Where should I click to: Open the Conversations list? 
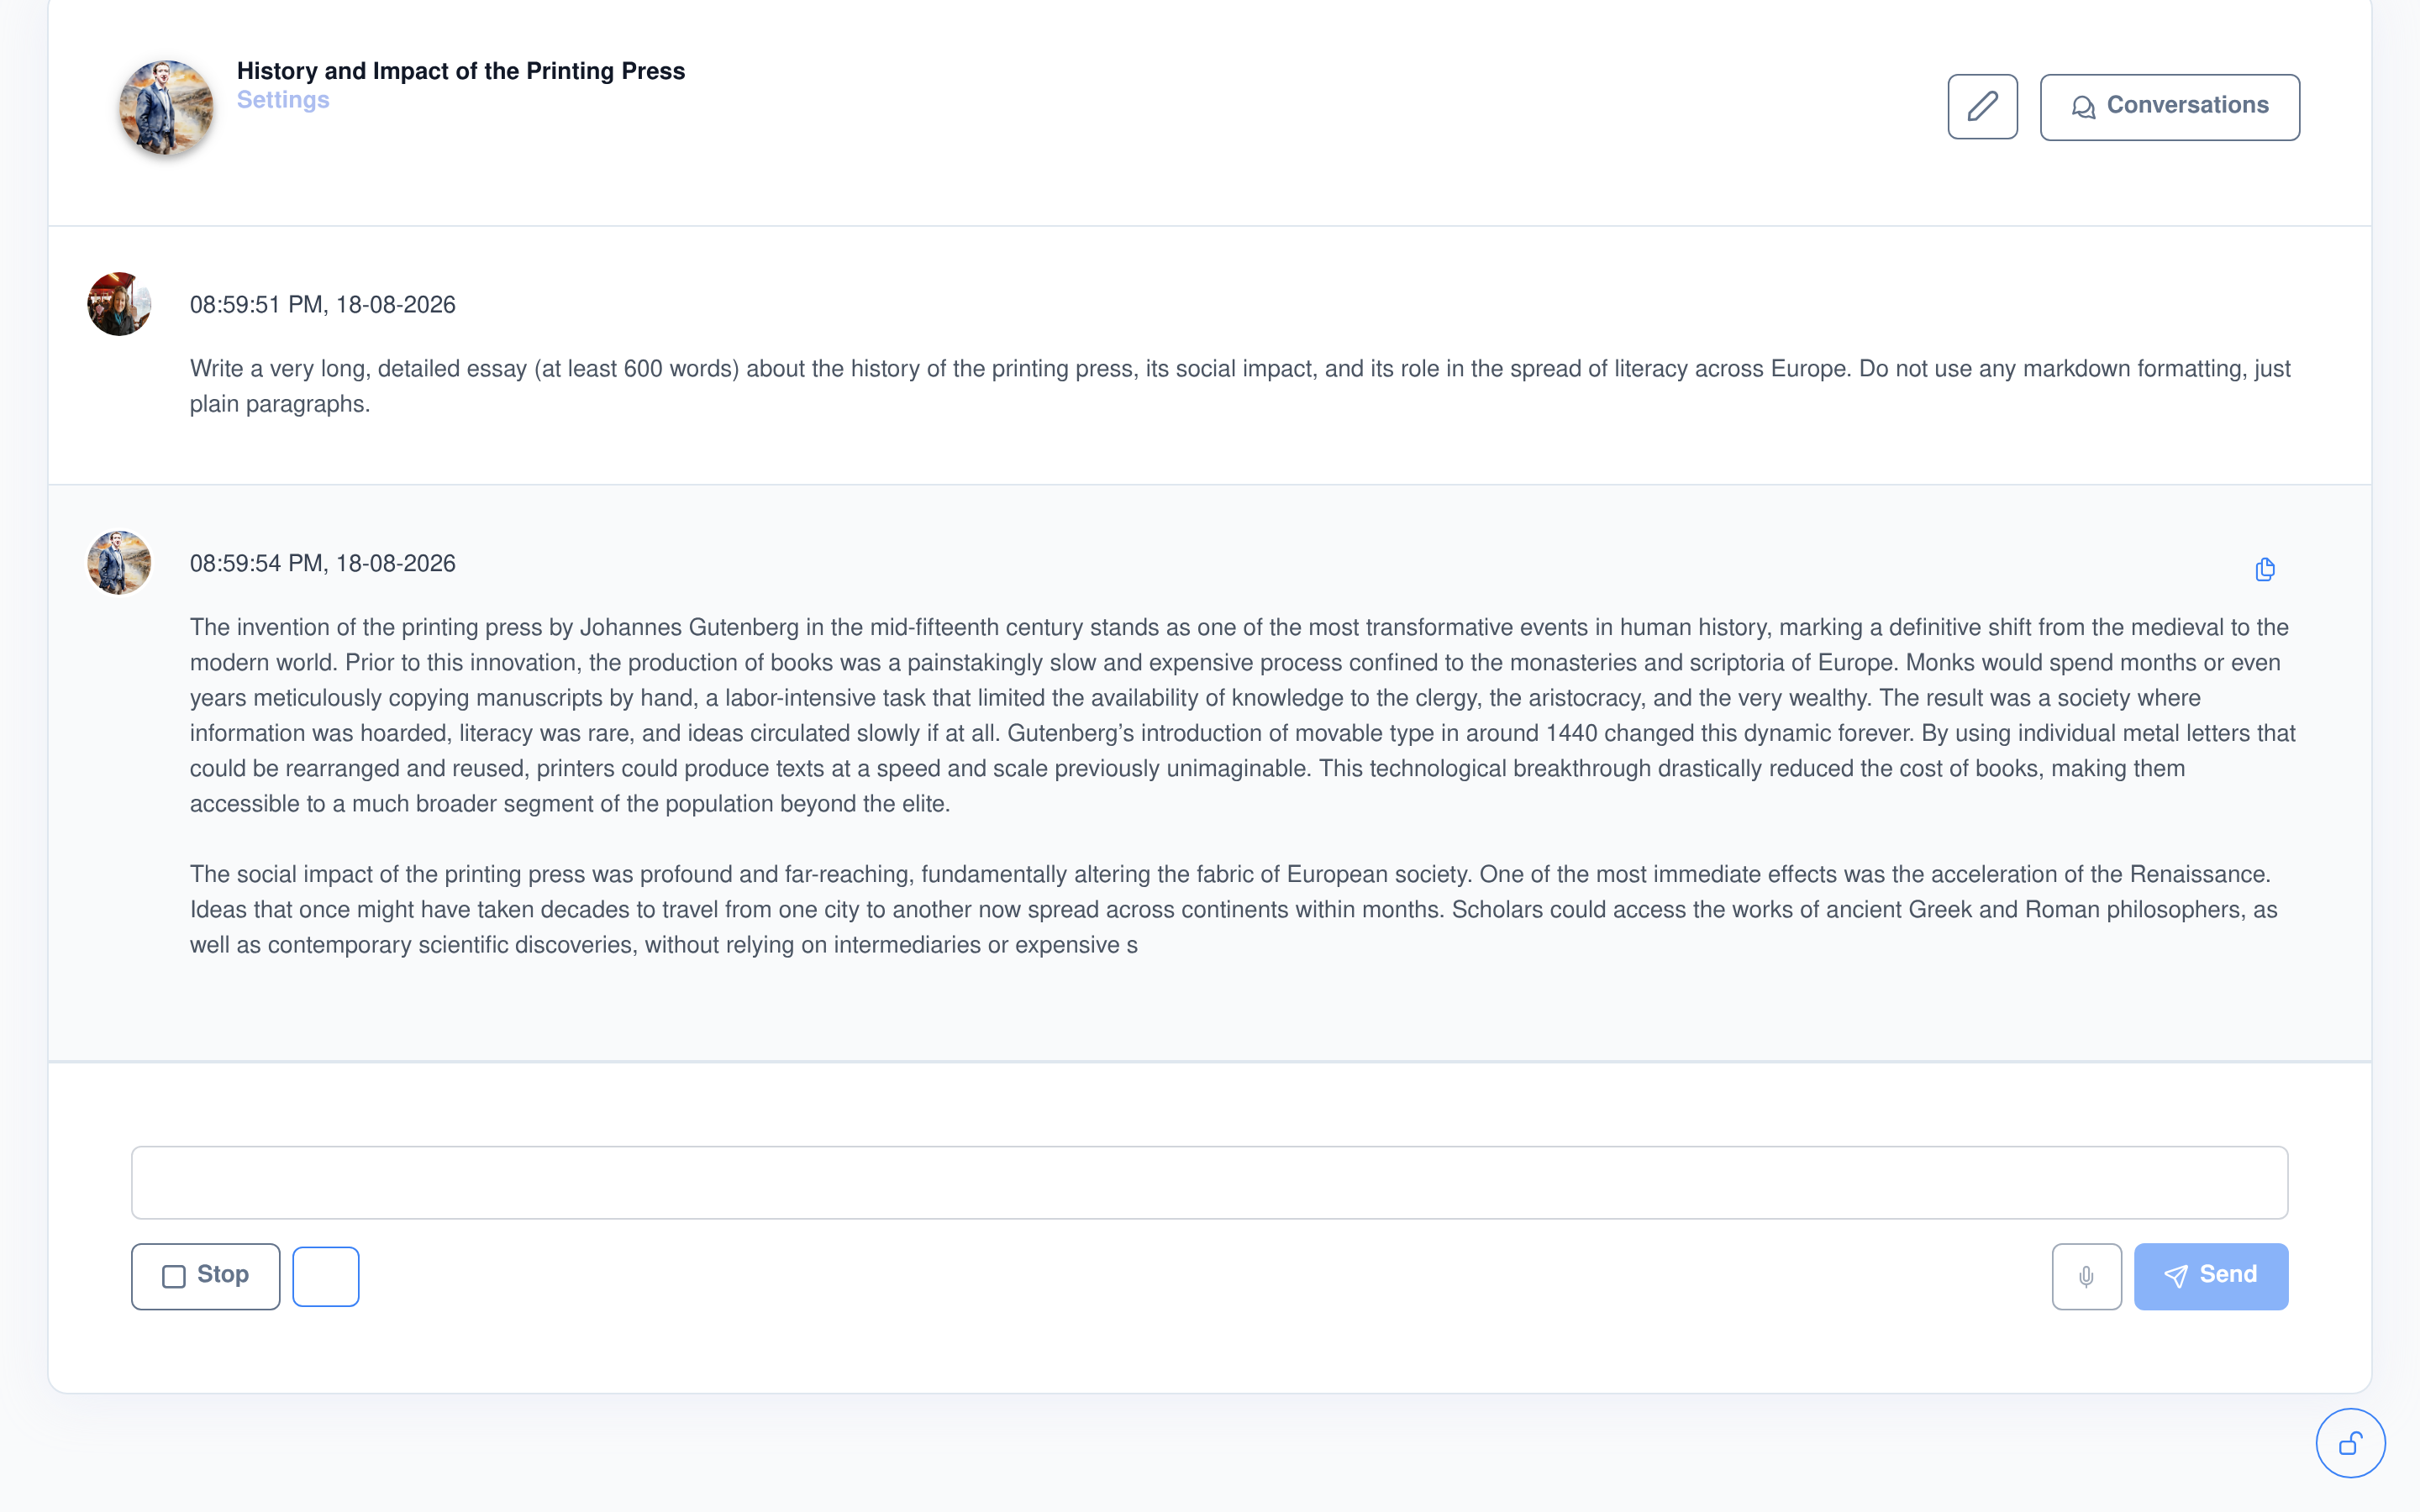click(2169, 107)
